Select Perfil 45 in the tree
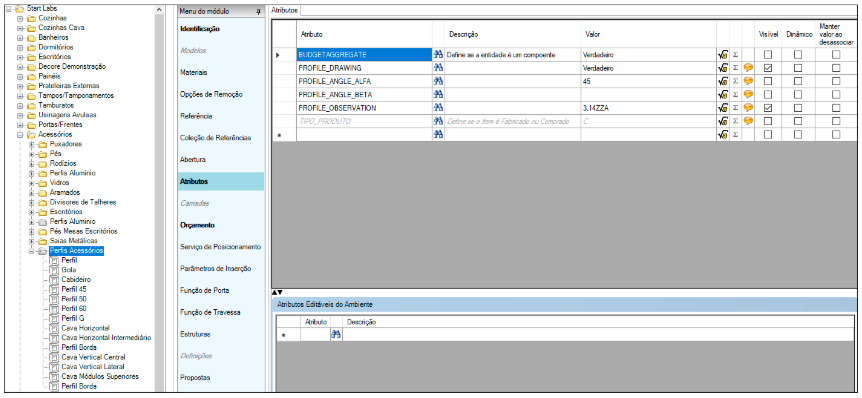 pos(74,289)
